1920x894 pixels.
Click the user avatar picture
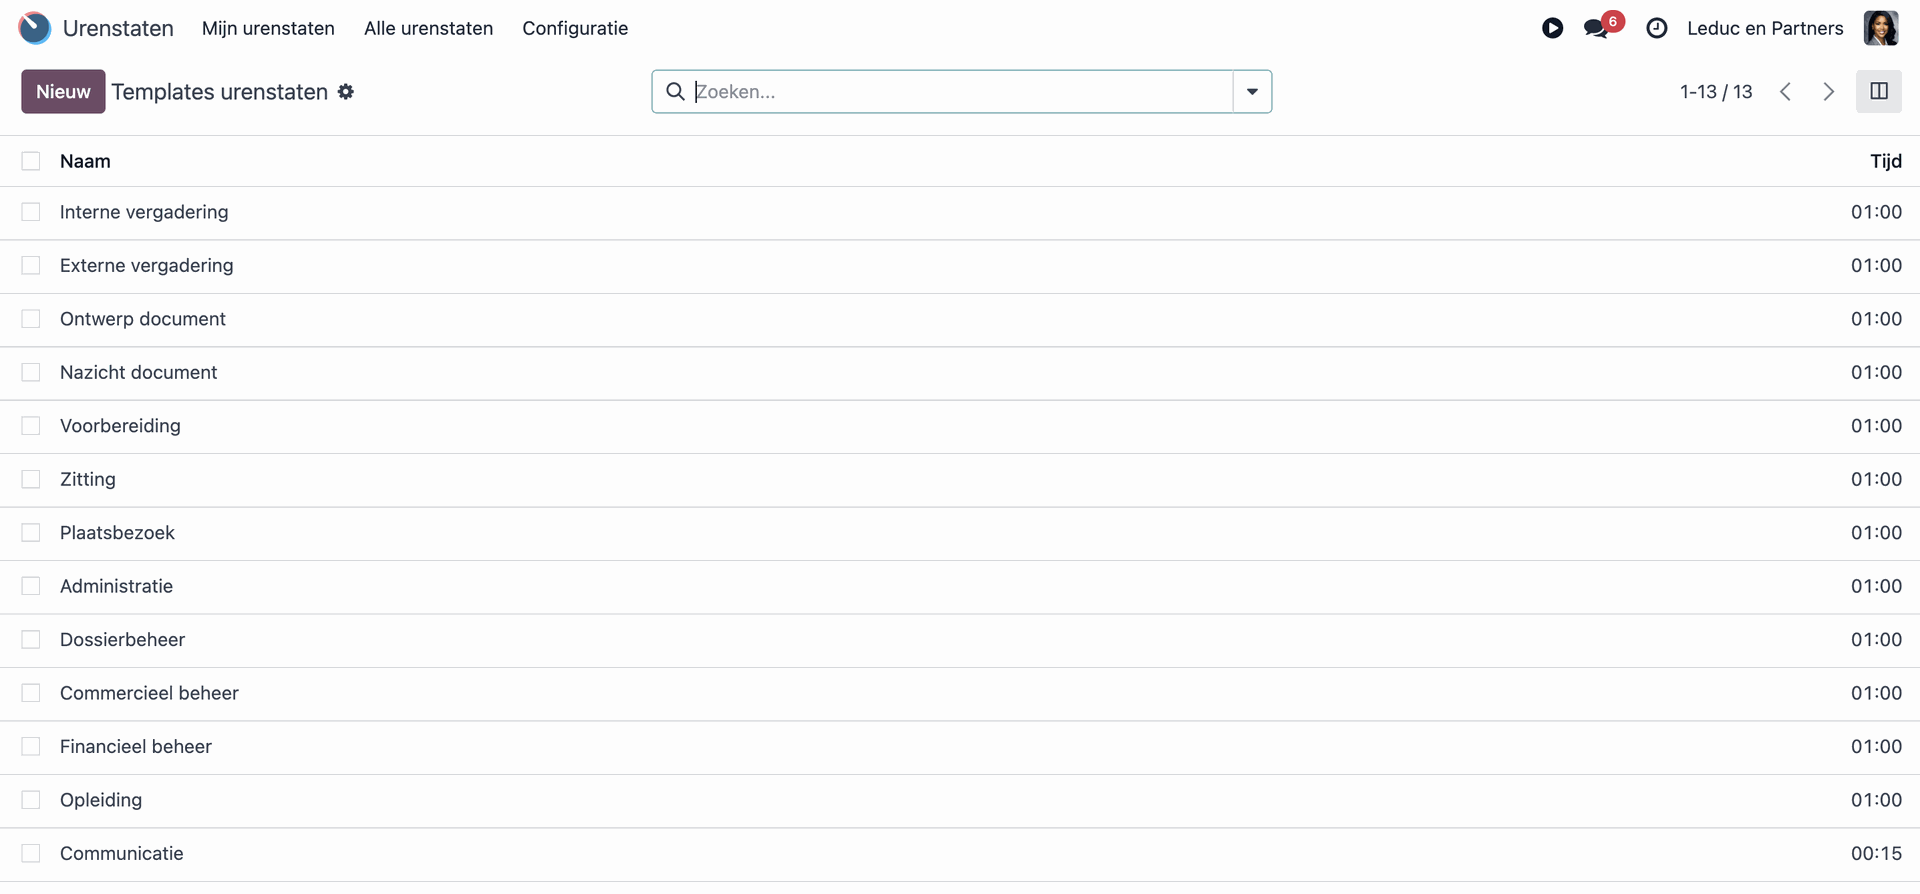point(1881,28)
